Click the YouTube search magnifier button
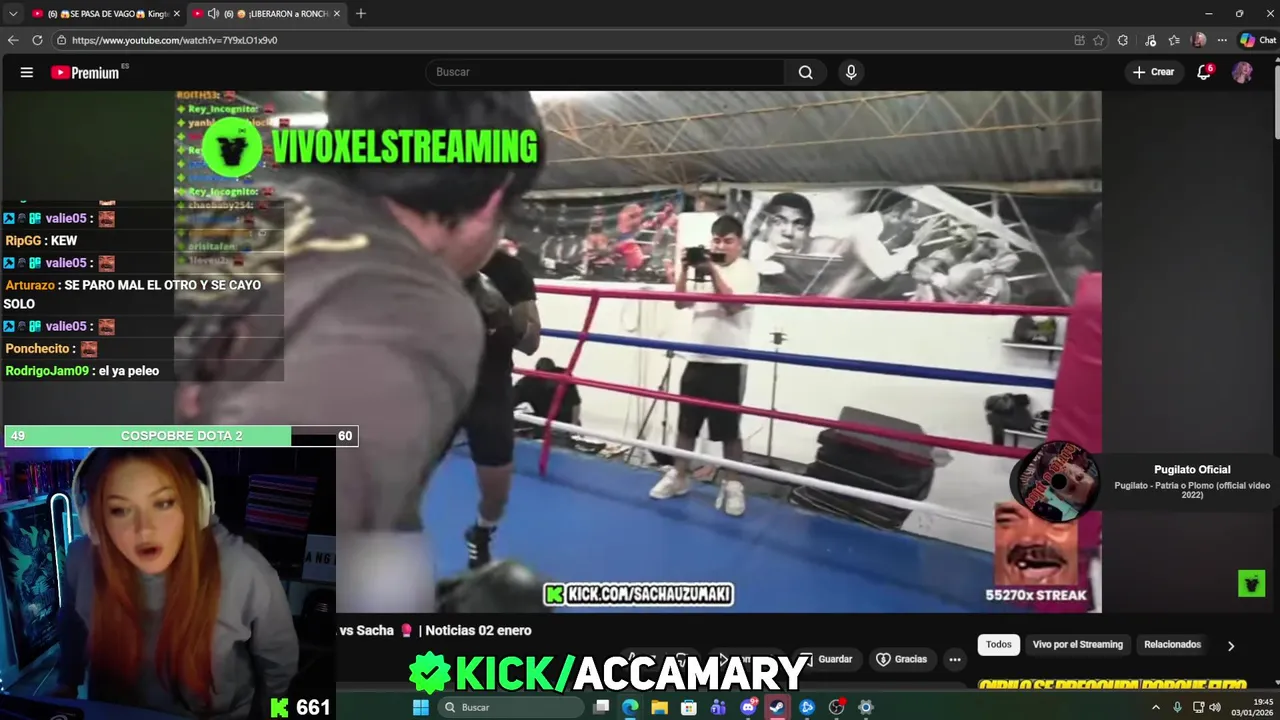1280x720 pixels. (805, 72)
